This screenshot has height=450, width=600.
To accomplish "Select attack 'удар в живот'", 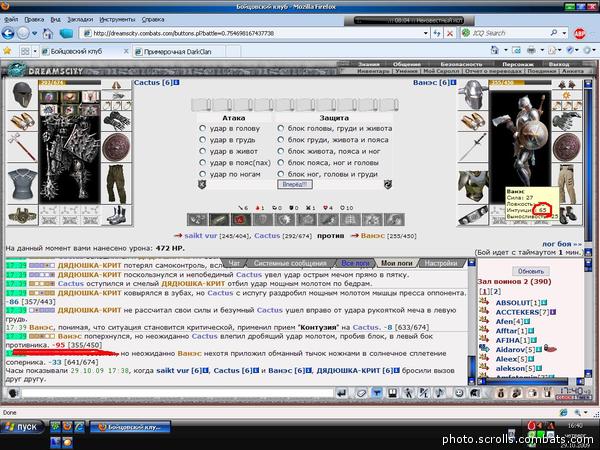I will pos(202,151).
